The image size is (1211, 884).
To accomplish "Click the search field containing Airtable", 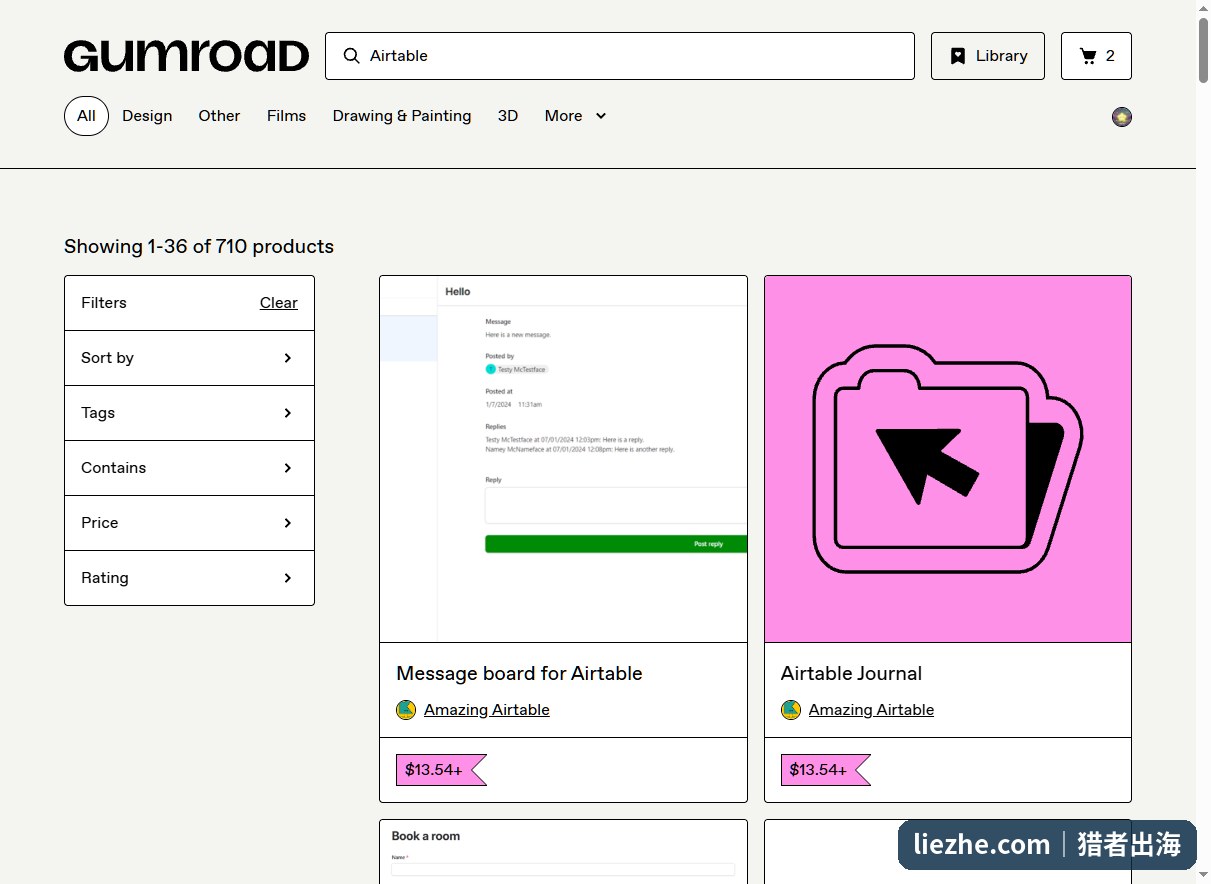I will 620,56.
